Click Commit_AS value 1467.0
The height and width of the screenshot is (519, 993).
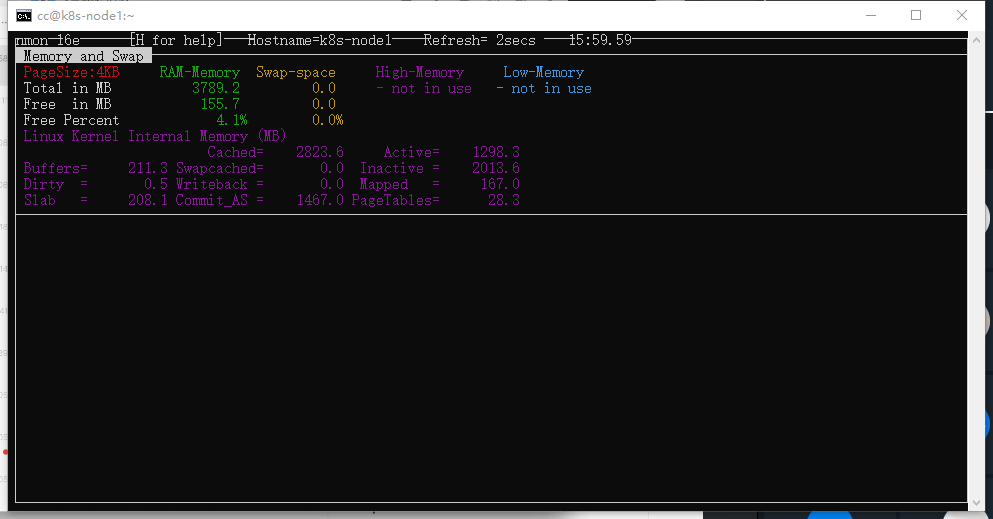click(x=320, y=200)
